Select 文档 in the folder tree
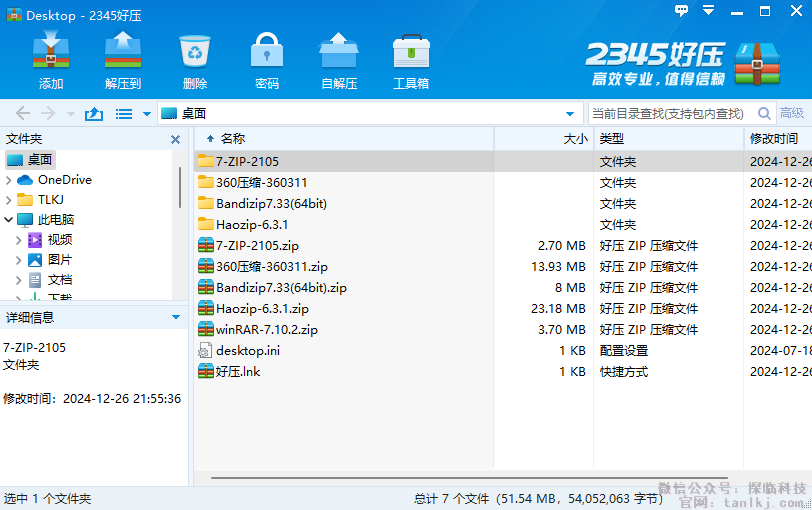 [50, 280]
